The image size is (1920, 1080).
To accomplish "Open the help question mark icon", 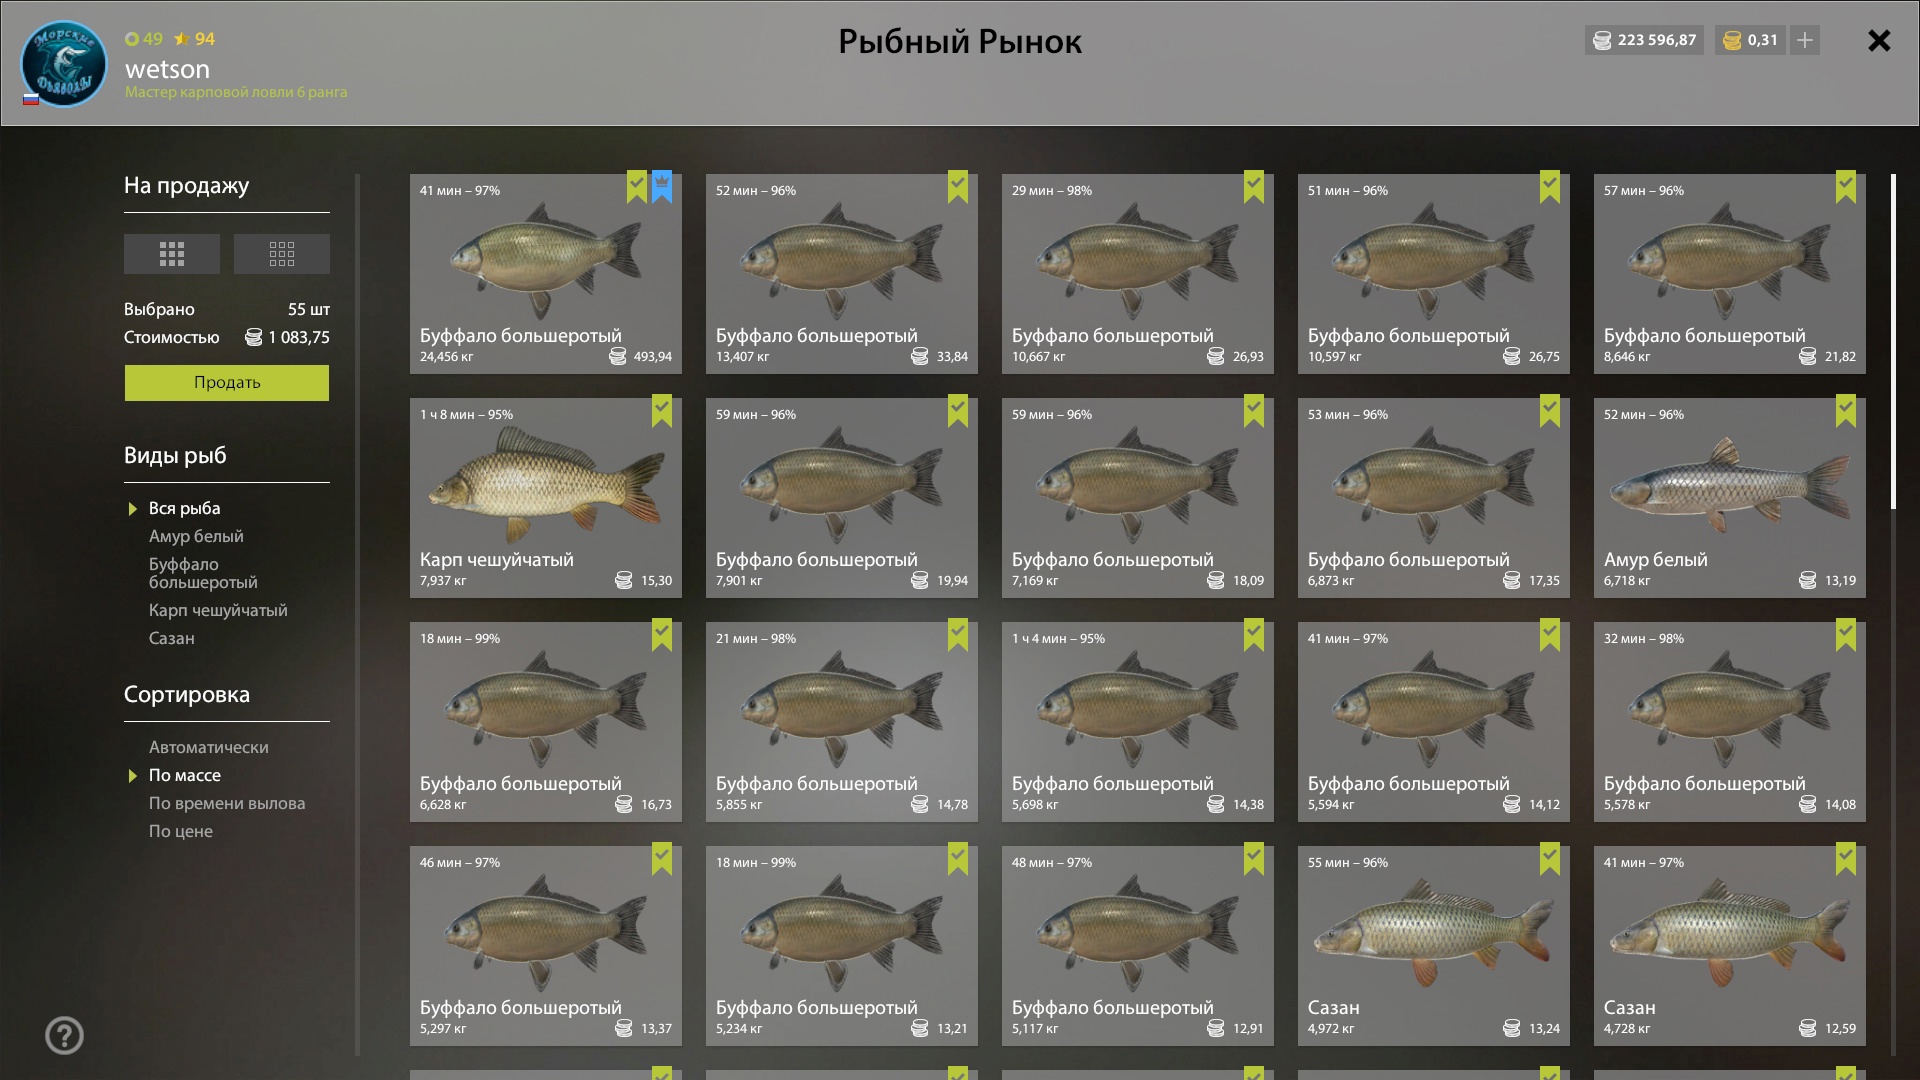I will 64,1036.
